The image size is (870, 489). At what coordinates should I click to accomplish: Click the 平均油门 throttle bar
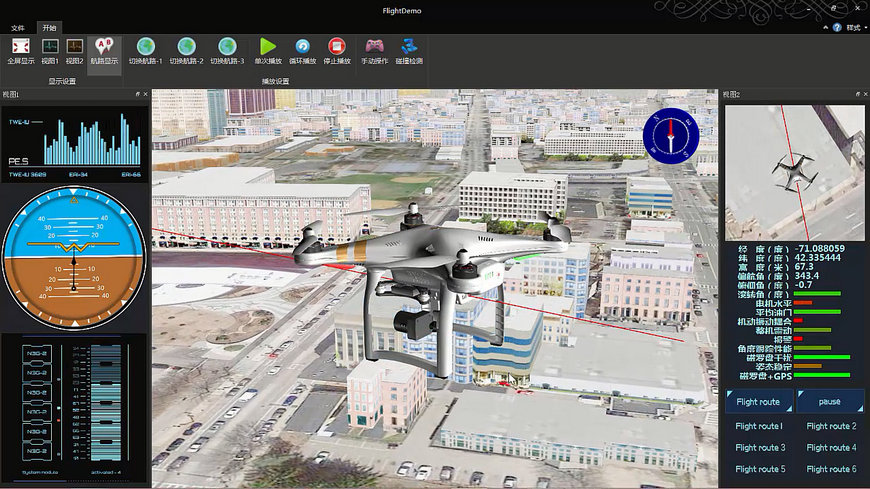(817, 312)
